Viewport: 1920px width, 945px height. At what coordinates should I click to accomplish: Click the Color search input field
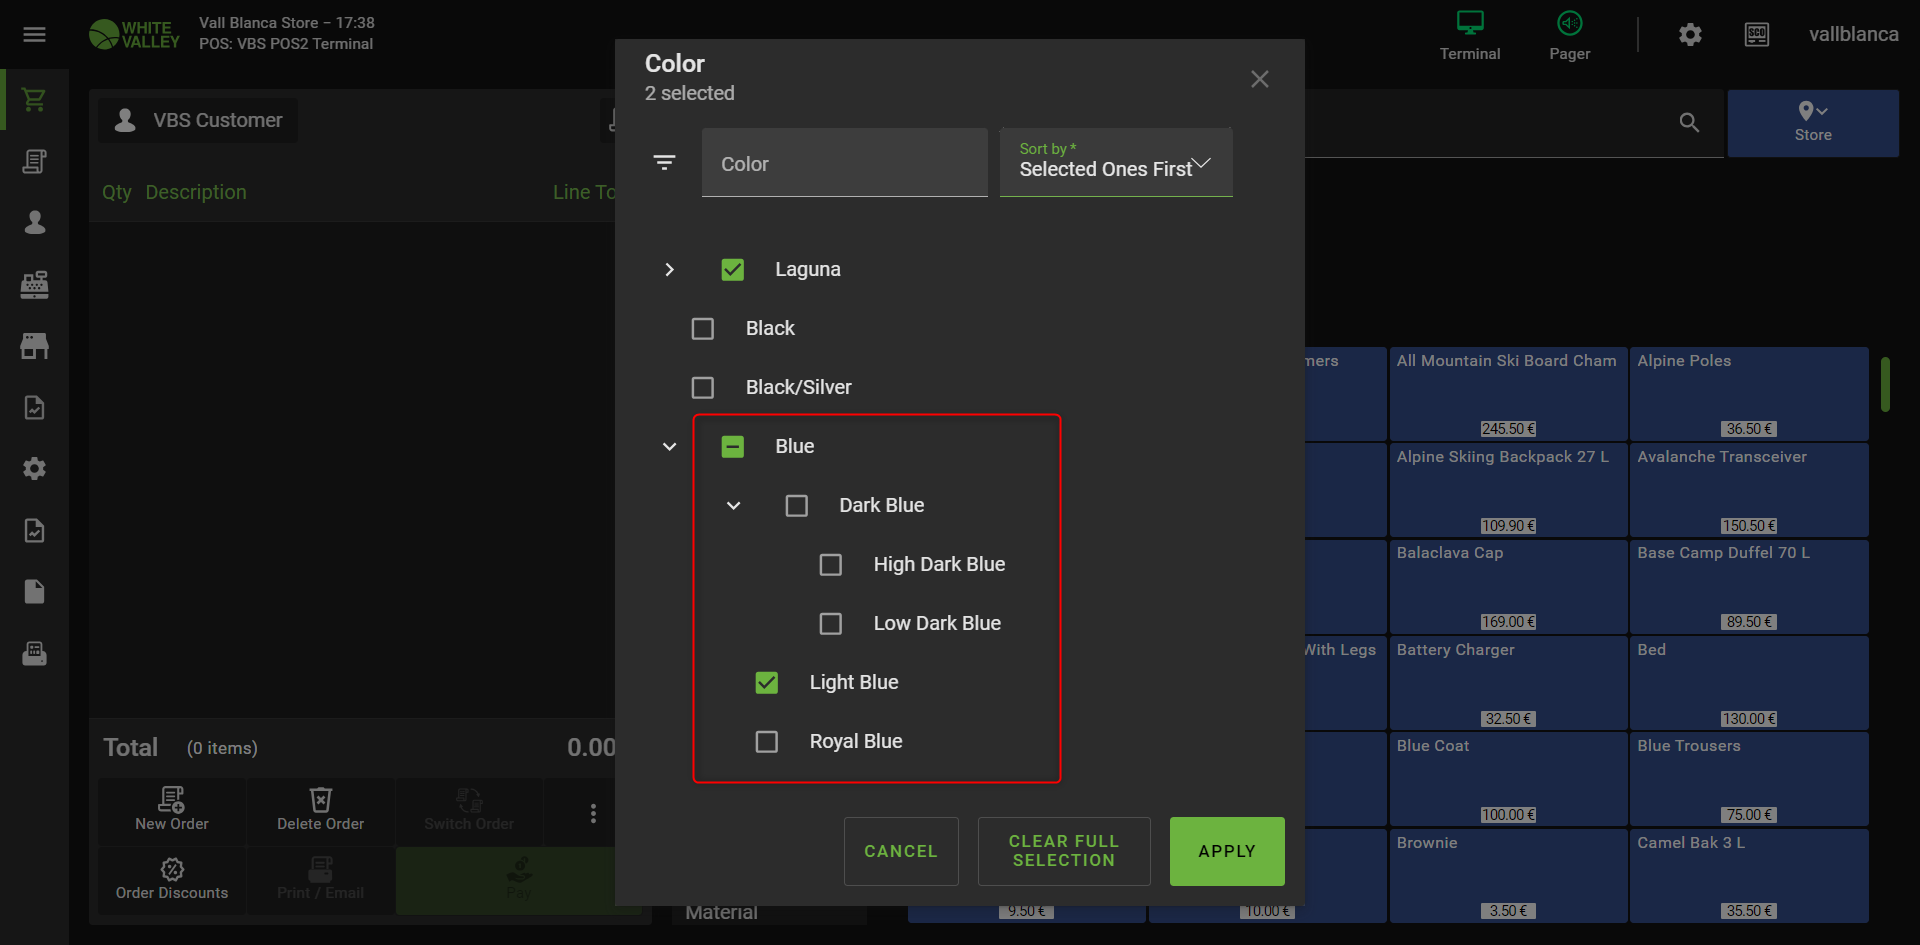844,163
